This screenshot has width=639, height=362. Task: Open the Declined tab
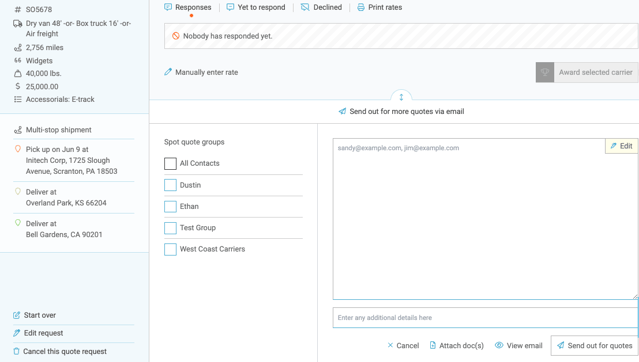click(x=321, y=7)
